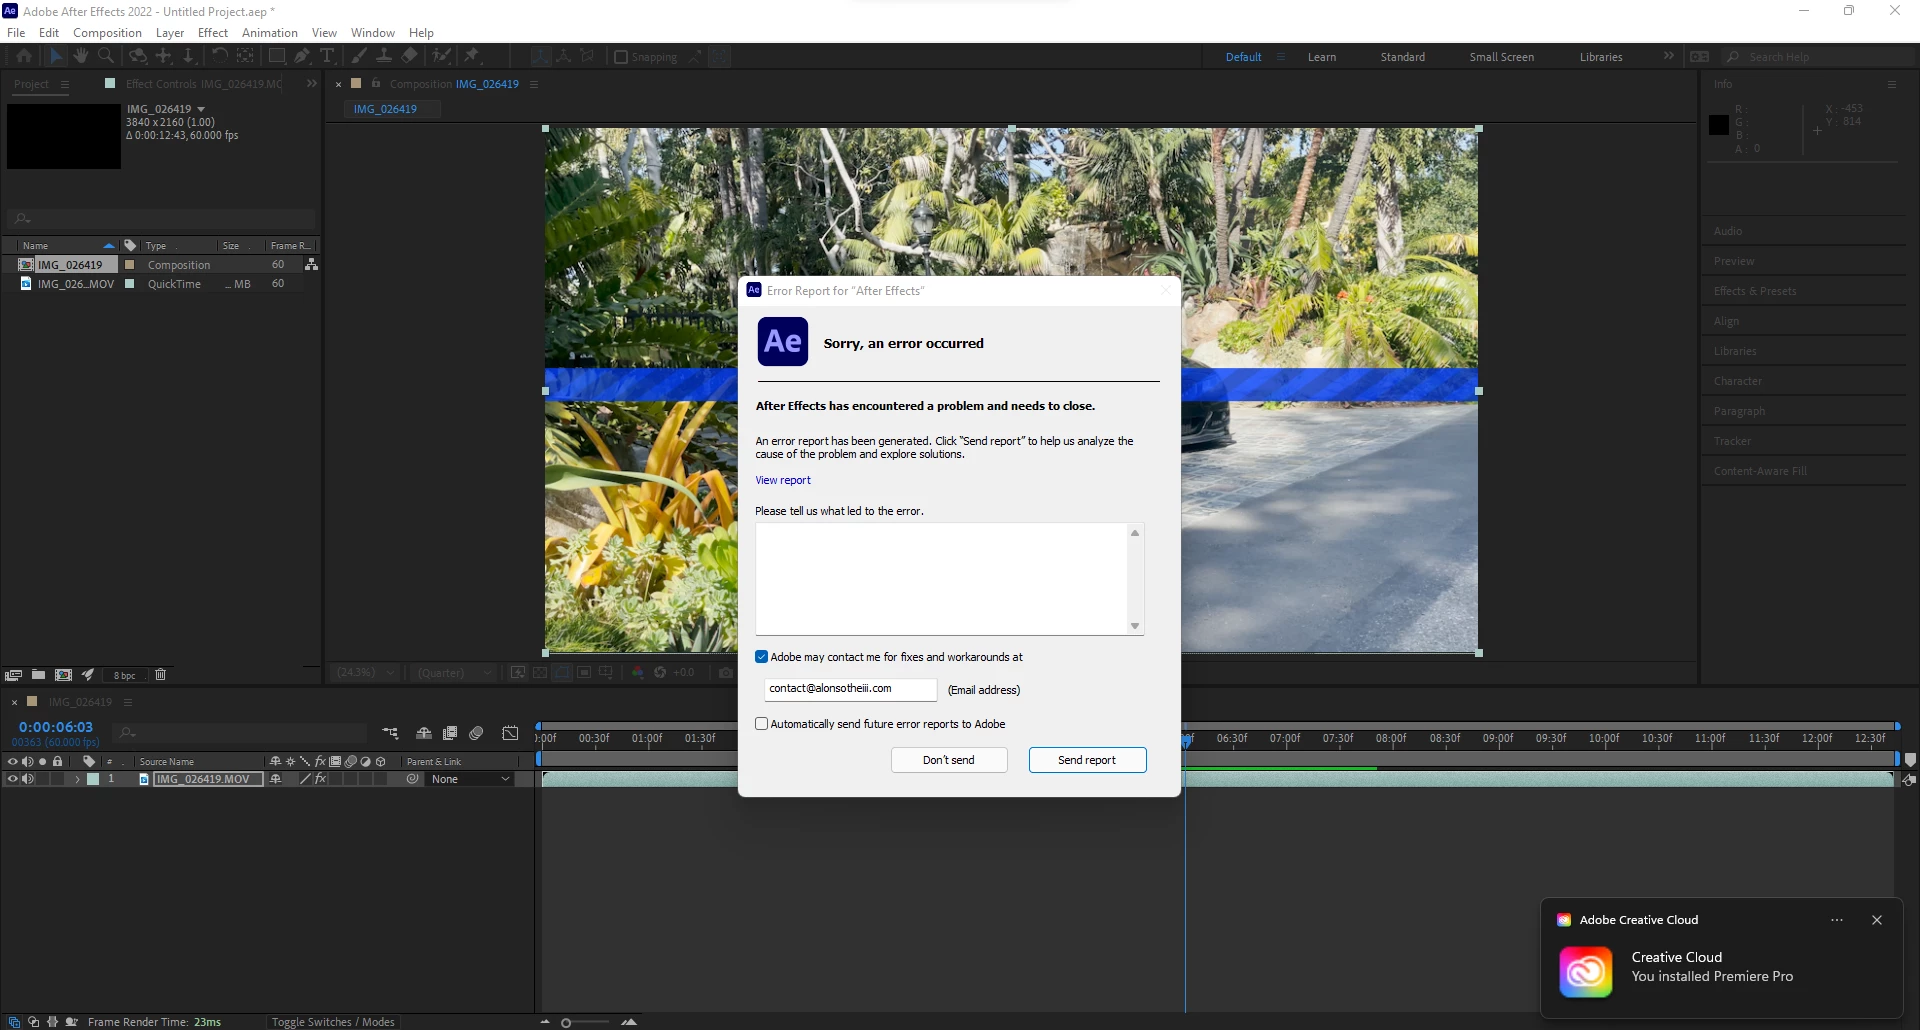Select the Brush tool
The image size is (1920, 1030).
point(359,57)
